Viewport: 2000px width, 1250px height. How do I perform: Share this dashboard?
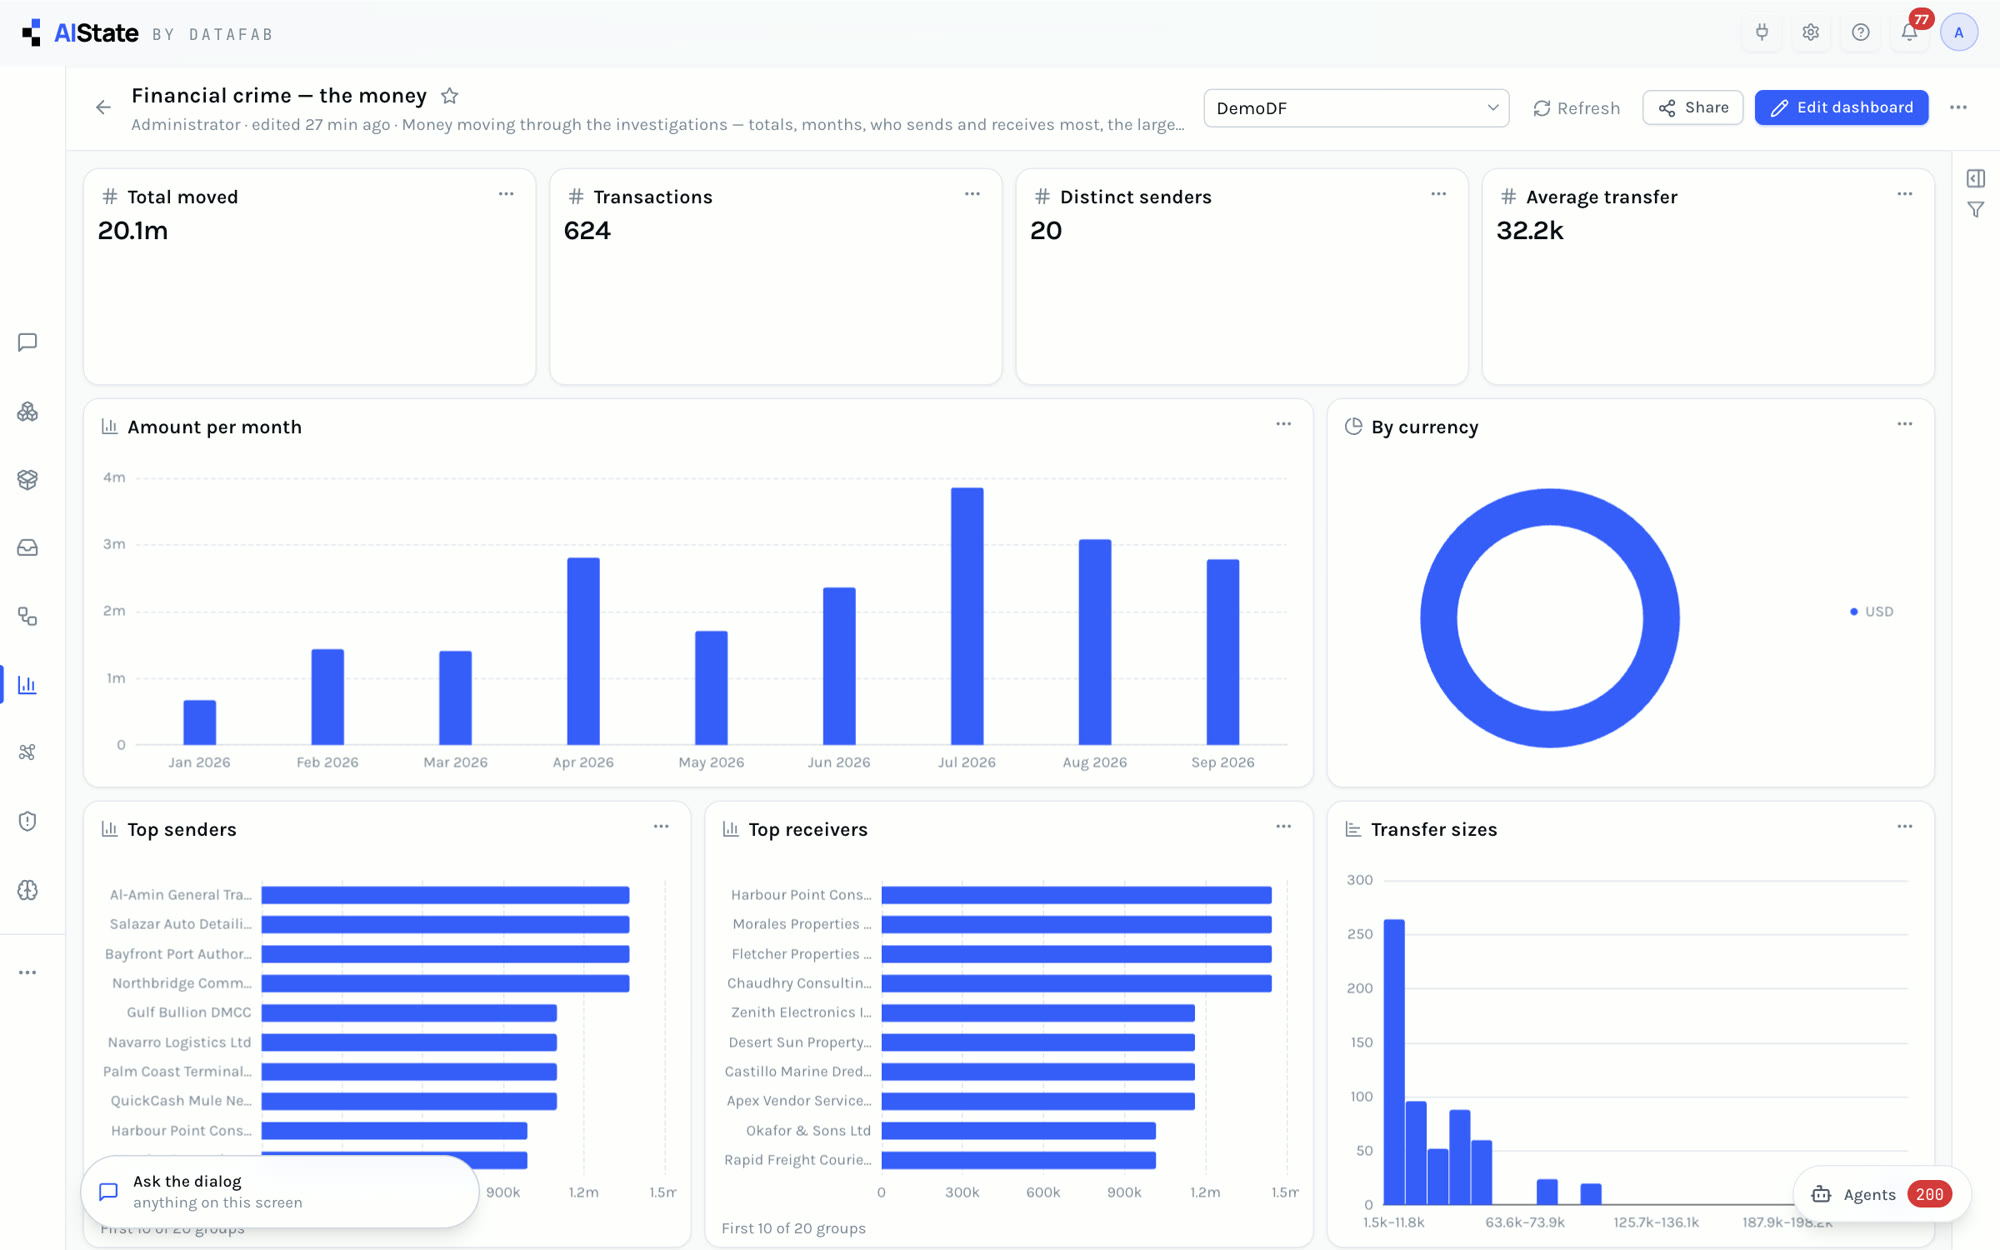1693,108
